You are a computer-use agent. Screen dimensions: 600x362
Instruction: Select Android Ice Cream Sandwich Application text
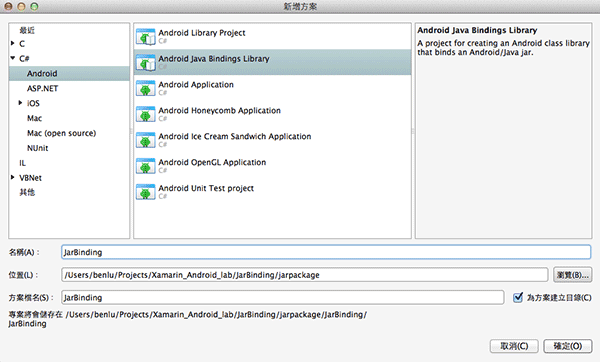tap(235, 136)
